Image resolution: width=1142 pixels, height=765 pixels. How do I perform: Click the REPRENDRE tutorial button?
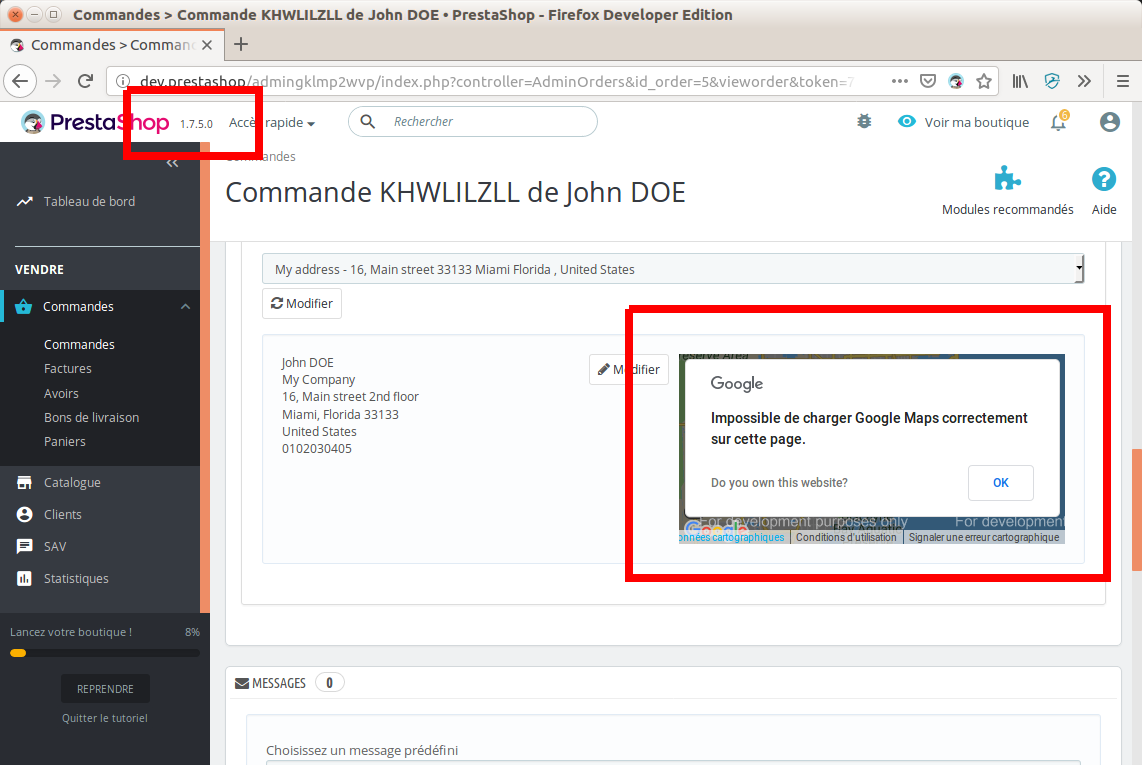point(106,688)
